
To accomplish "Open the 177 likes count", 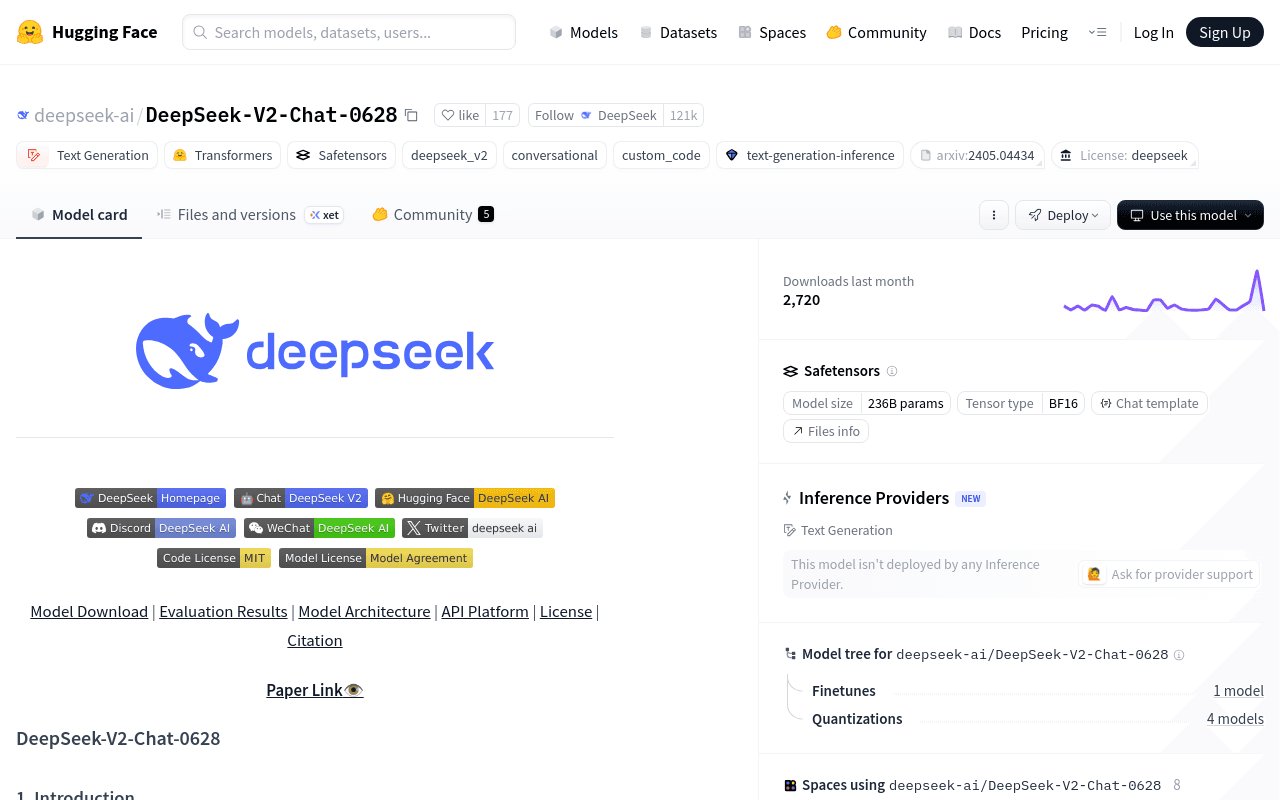I will click(x=502, y=115).
